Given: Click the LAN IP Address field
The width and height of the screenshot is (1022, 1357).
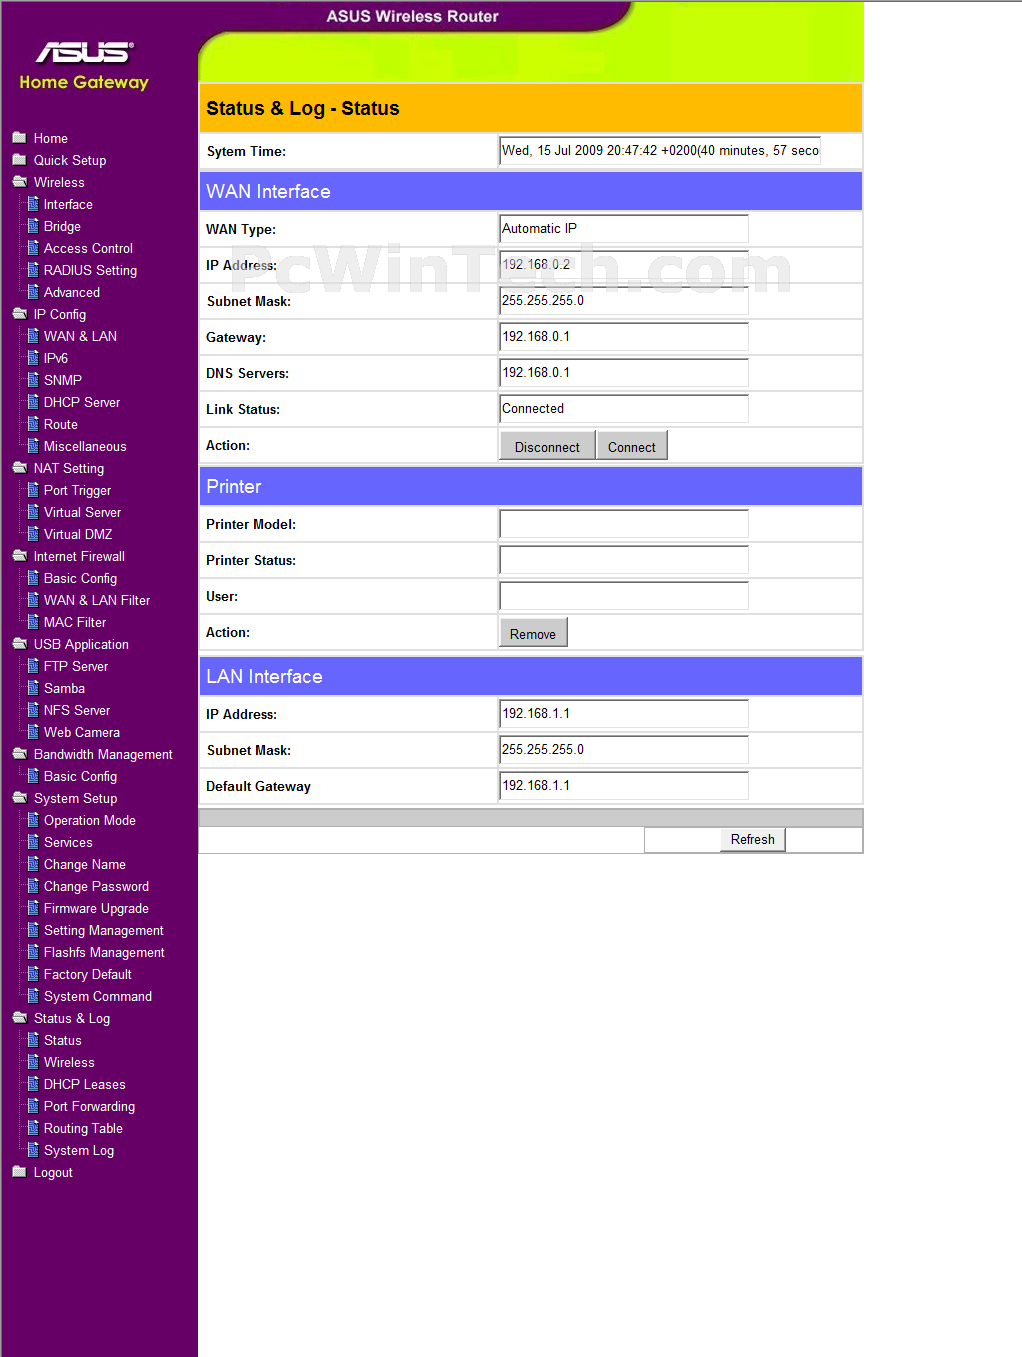Looking at the screenshot, I should (623, 714).
